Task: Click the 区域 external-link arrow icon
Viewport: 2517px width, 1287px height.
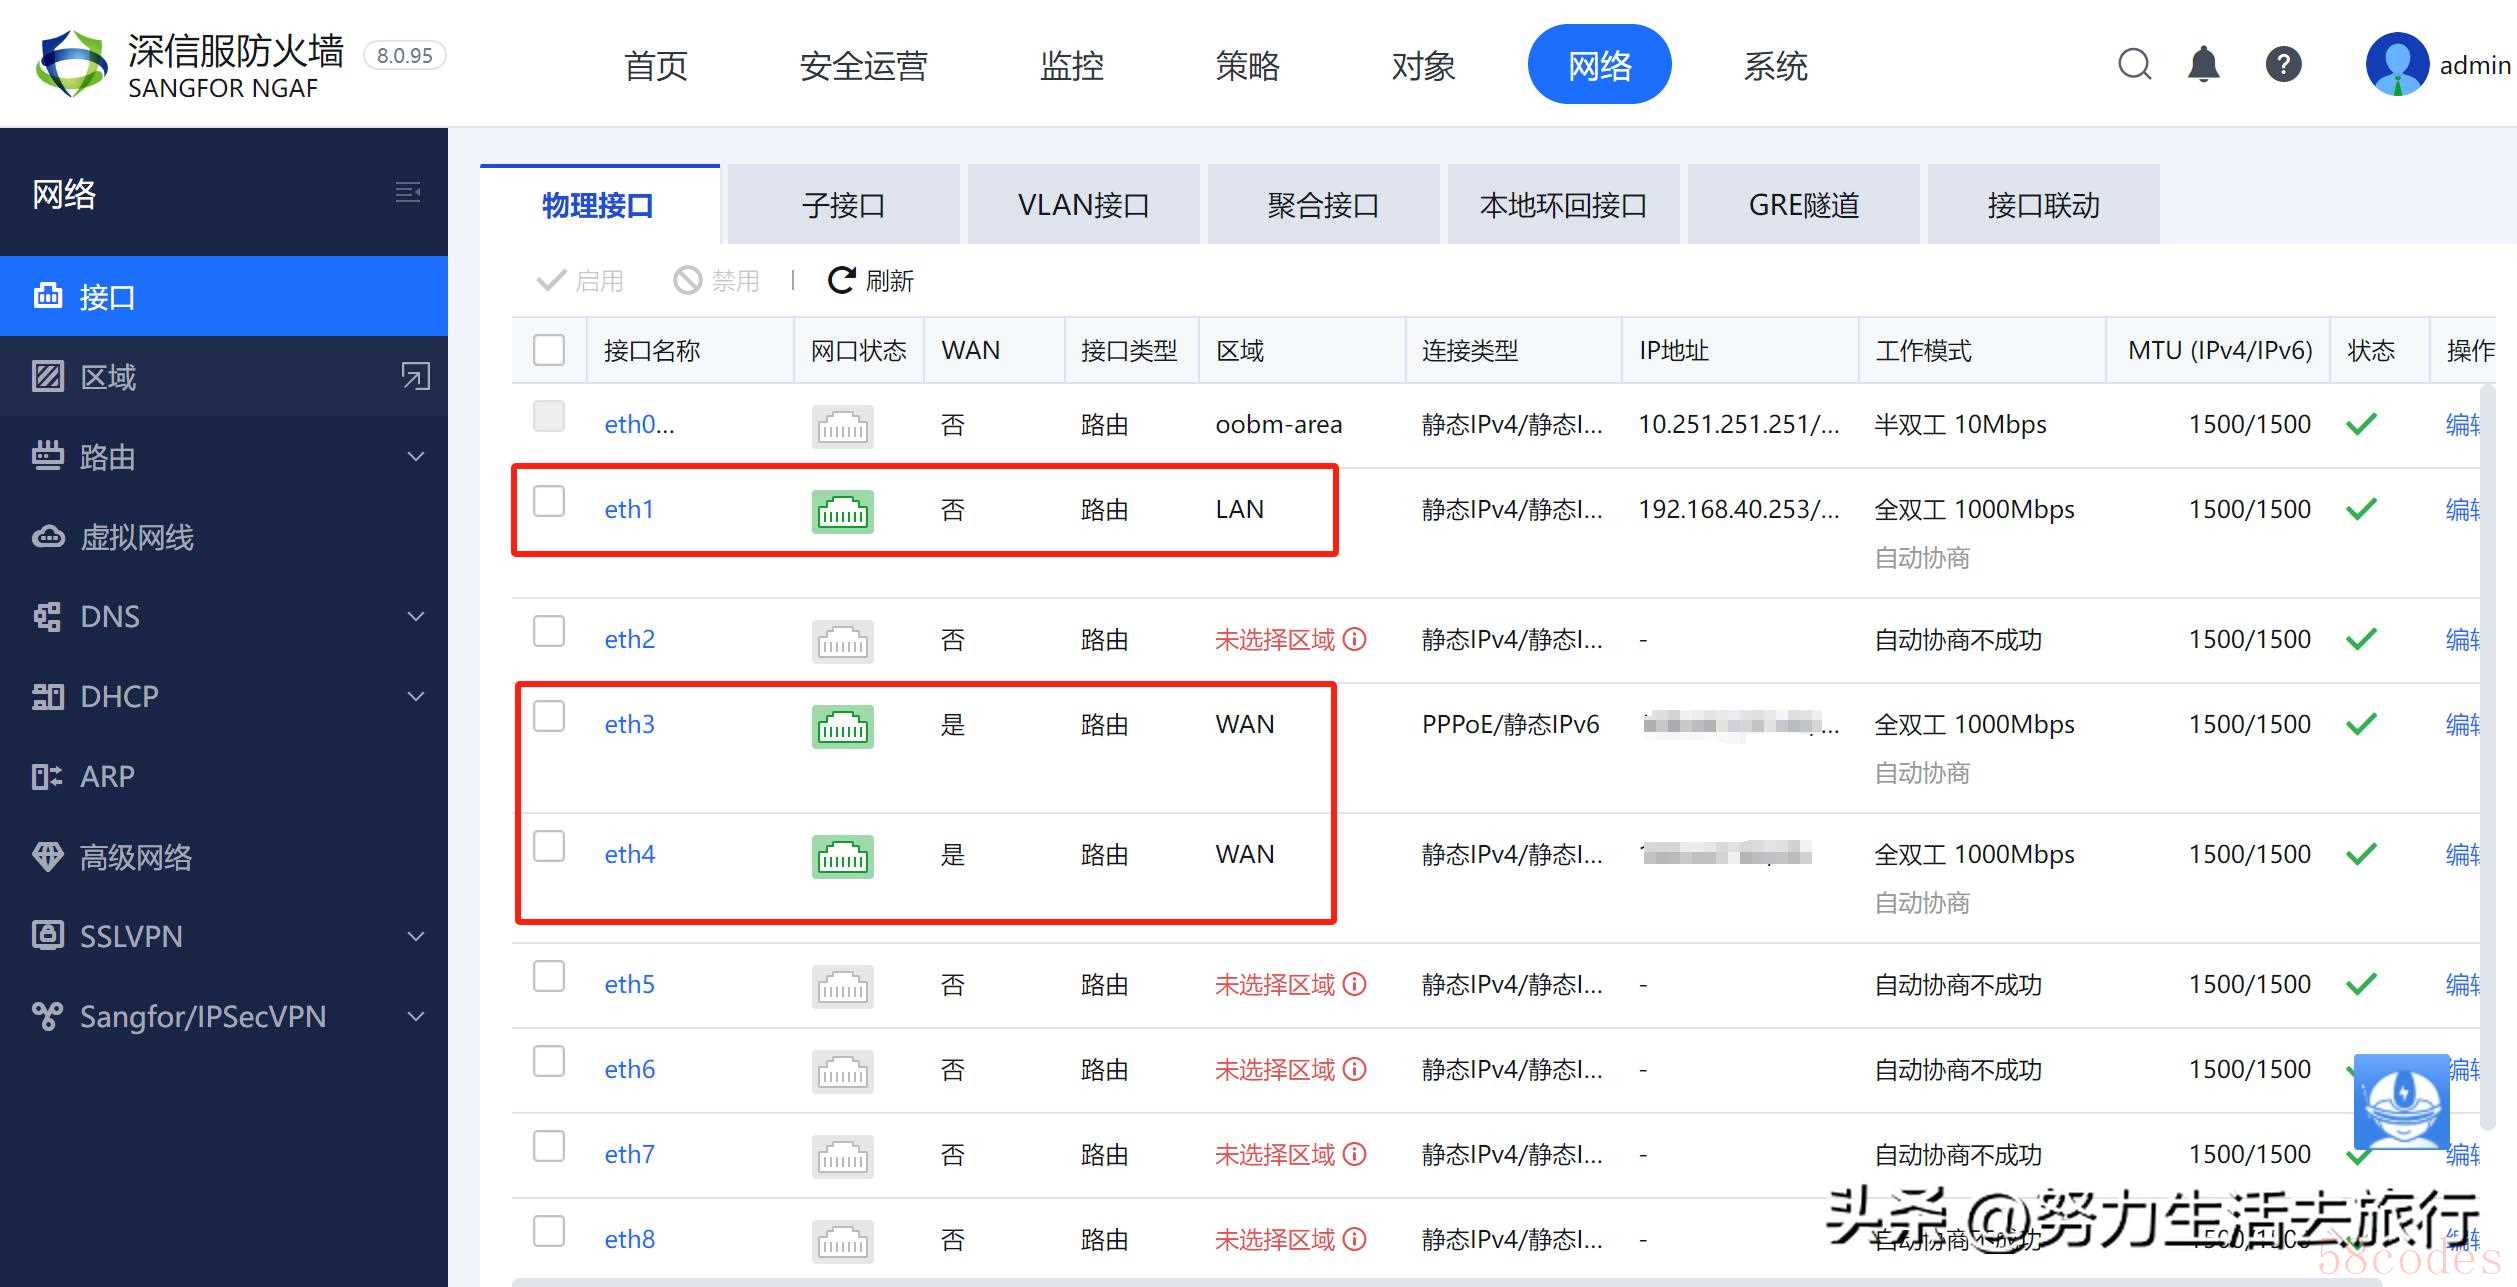Action: [415, 376]
